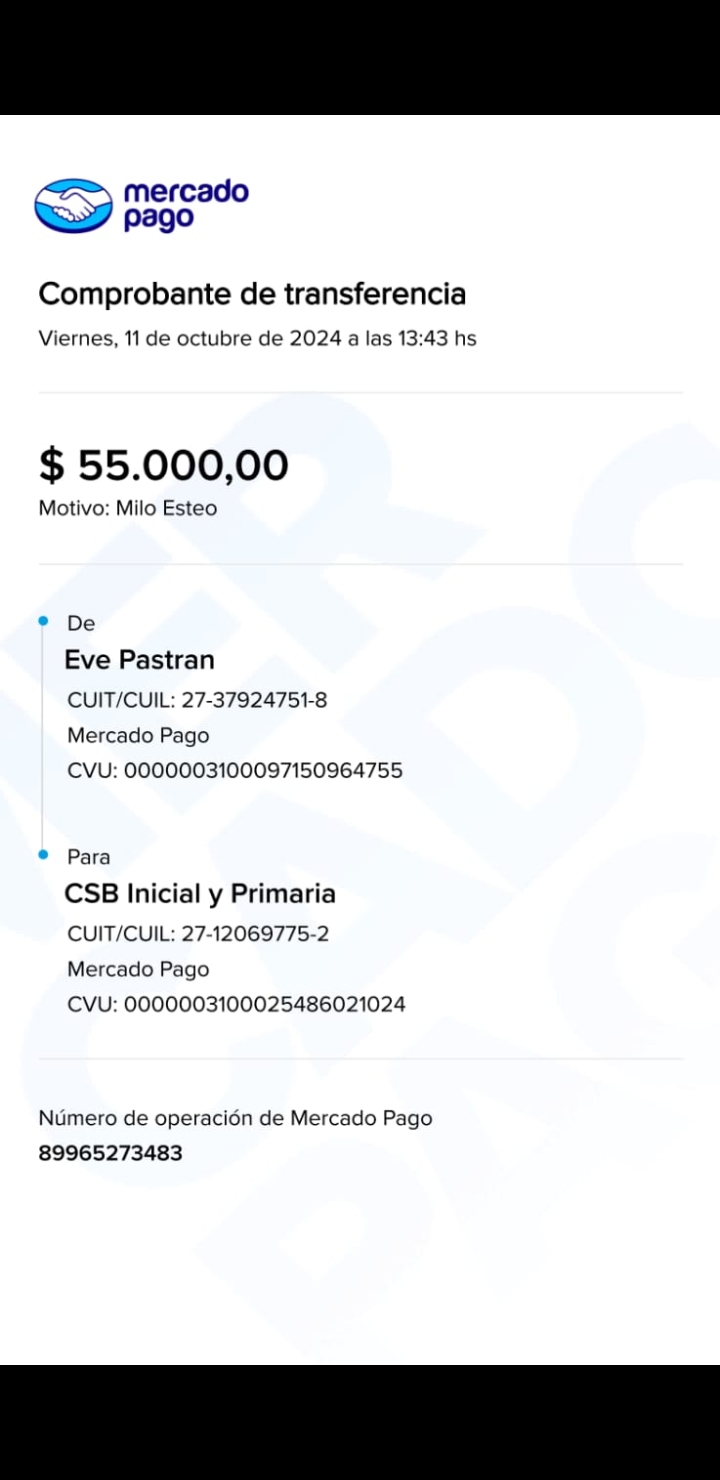The image size is (720, 1480).
Task: Select the $ 55.000,00 amount
Action: tap(164, 465)
